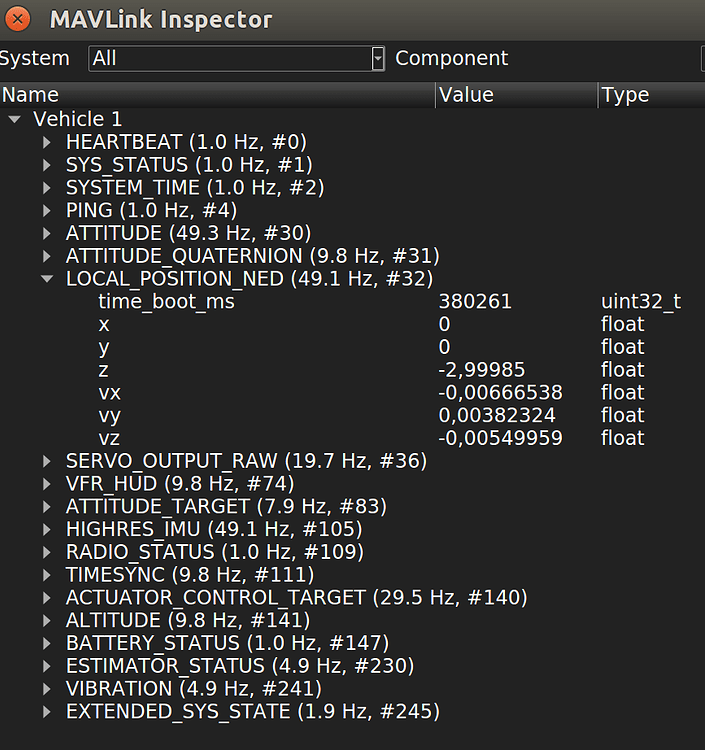This screenshot has height=750, width=705.
Task: Click the vz value -0,00549959
Action: [x=500, y=439]
